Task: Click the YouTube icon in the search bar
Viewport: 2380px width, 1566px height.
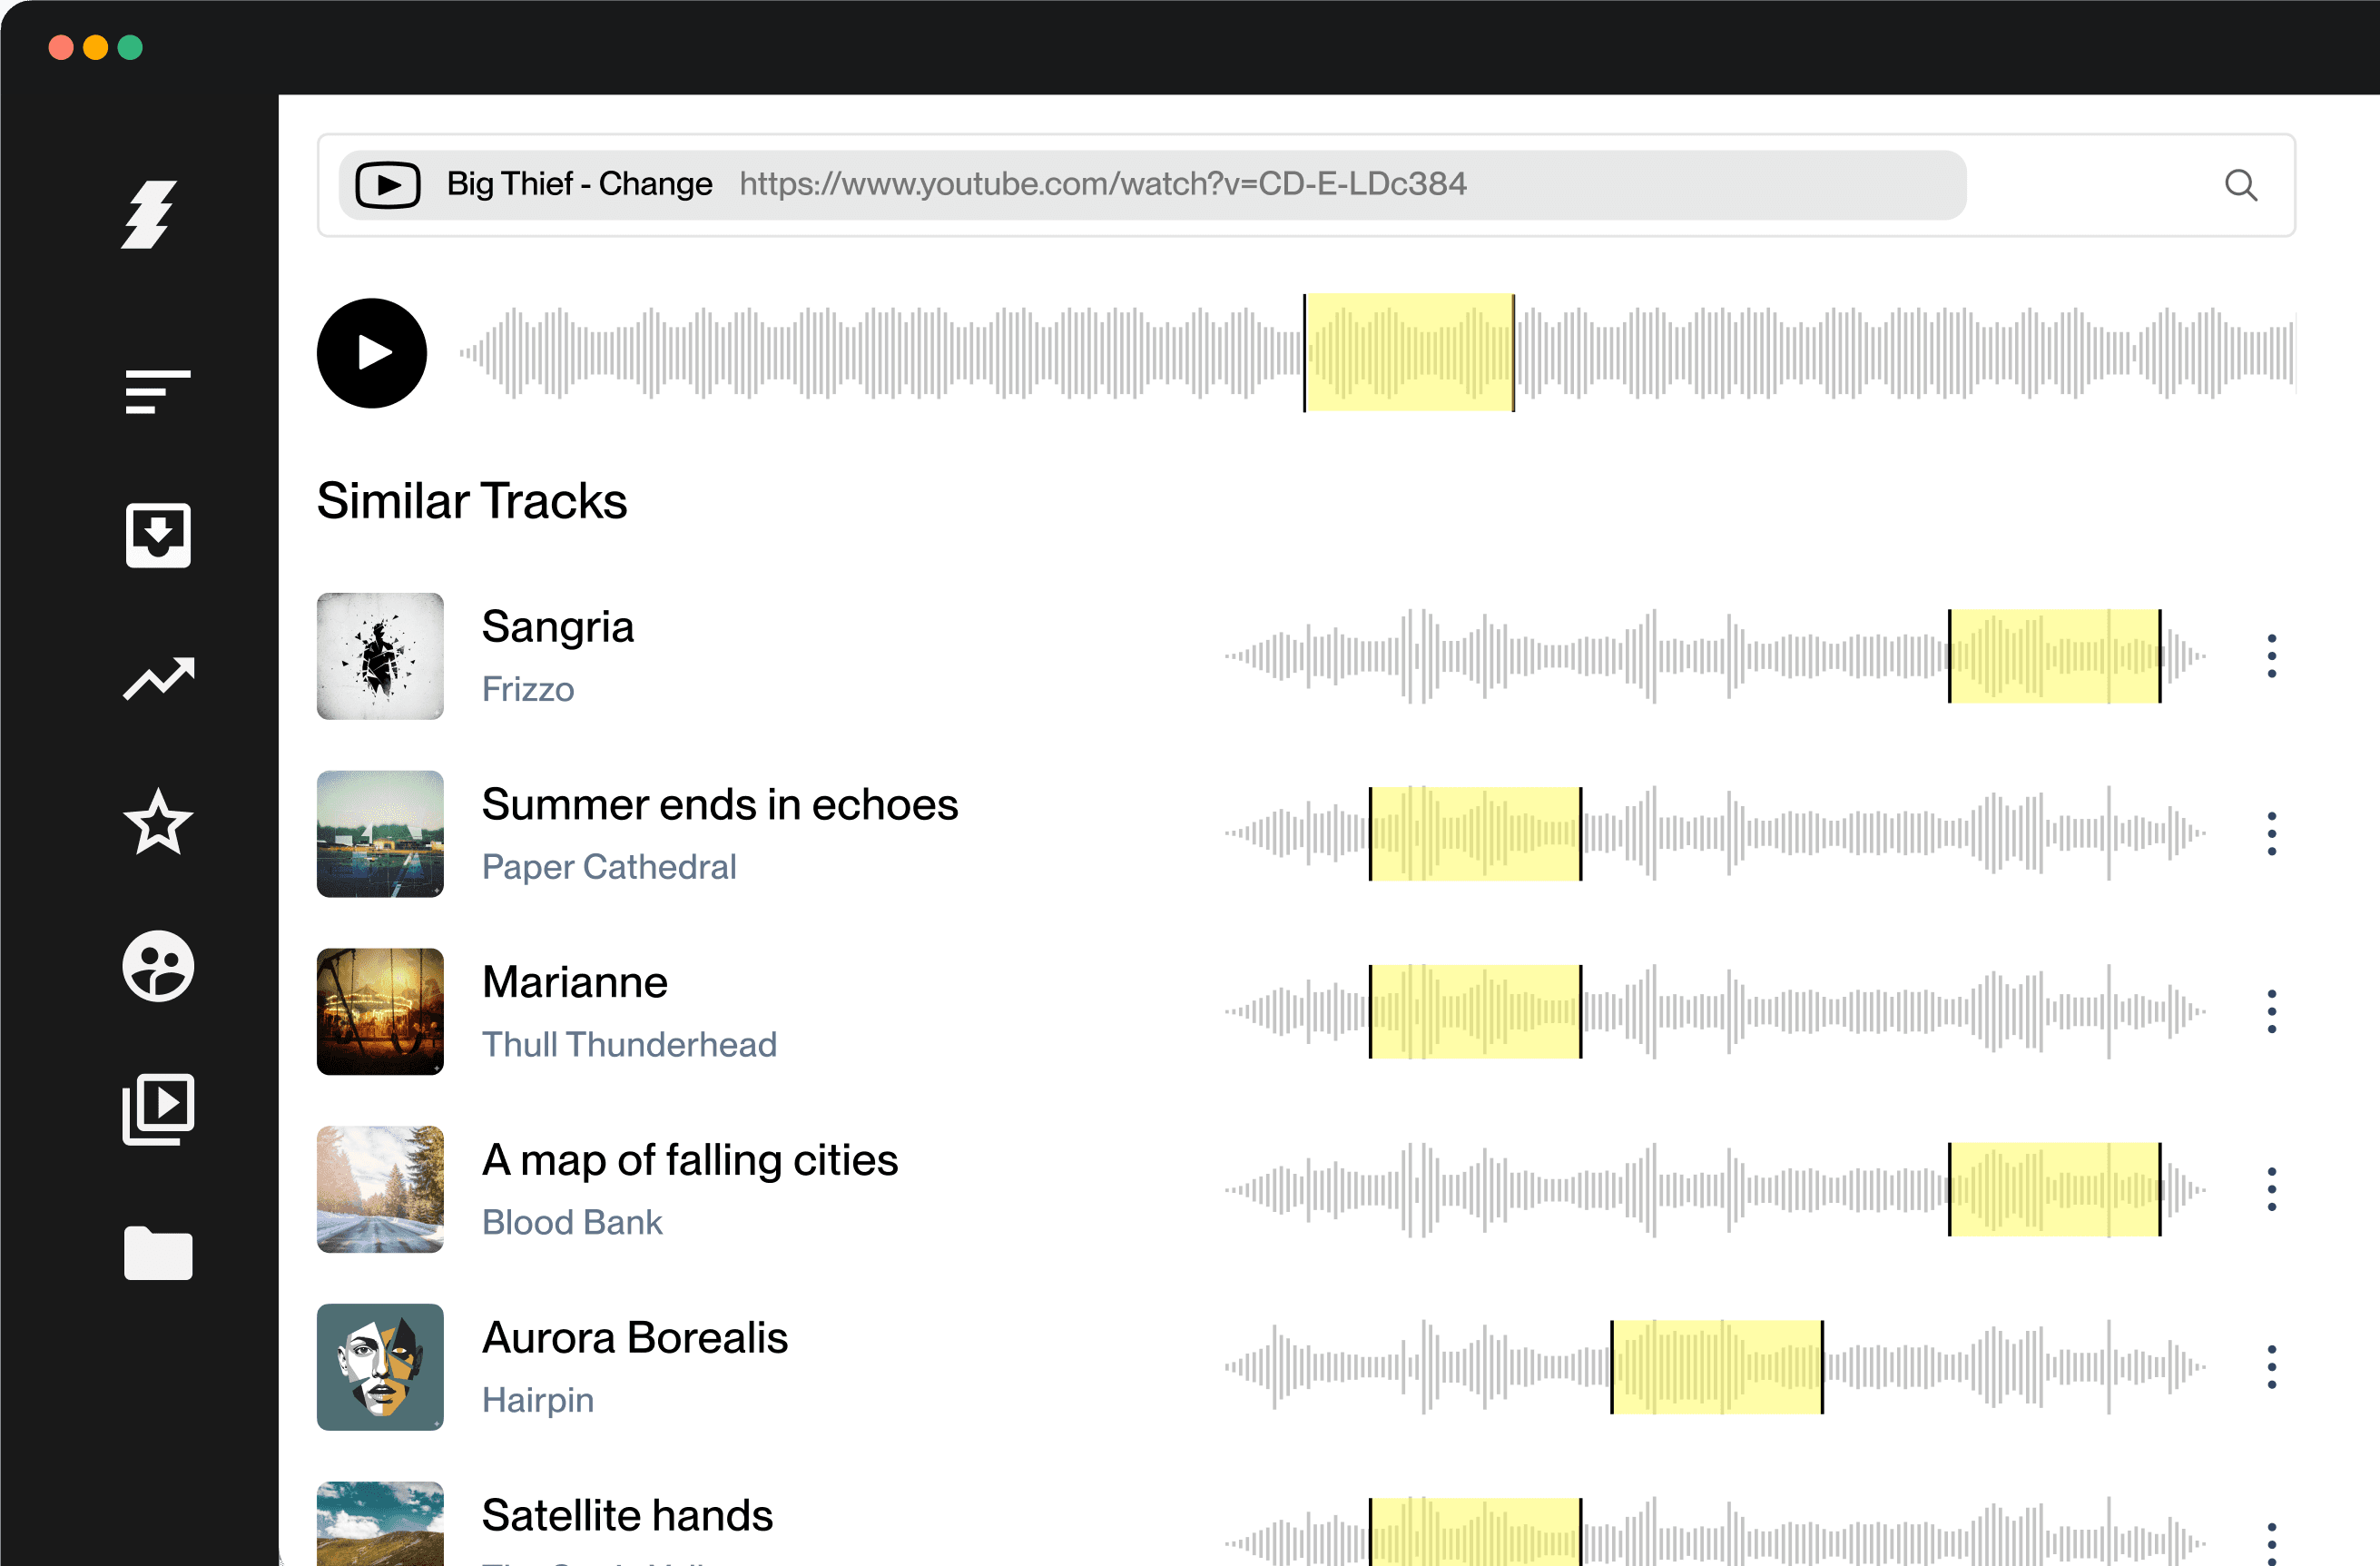Action: (388, 184)
